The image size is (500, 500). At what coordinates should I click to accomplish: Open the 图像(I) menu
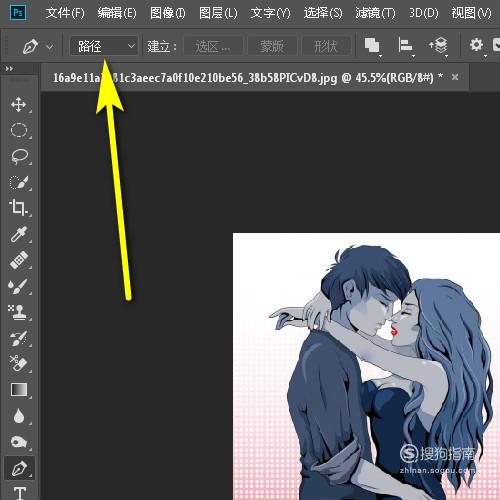[168, 13]
